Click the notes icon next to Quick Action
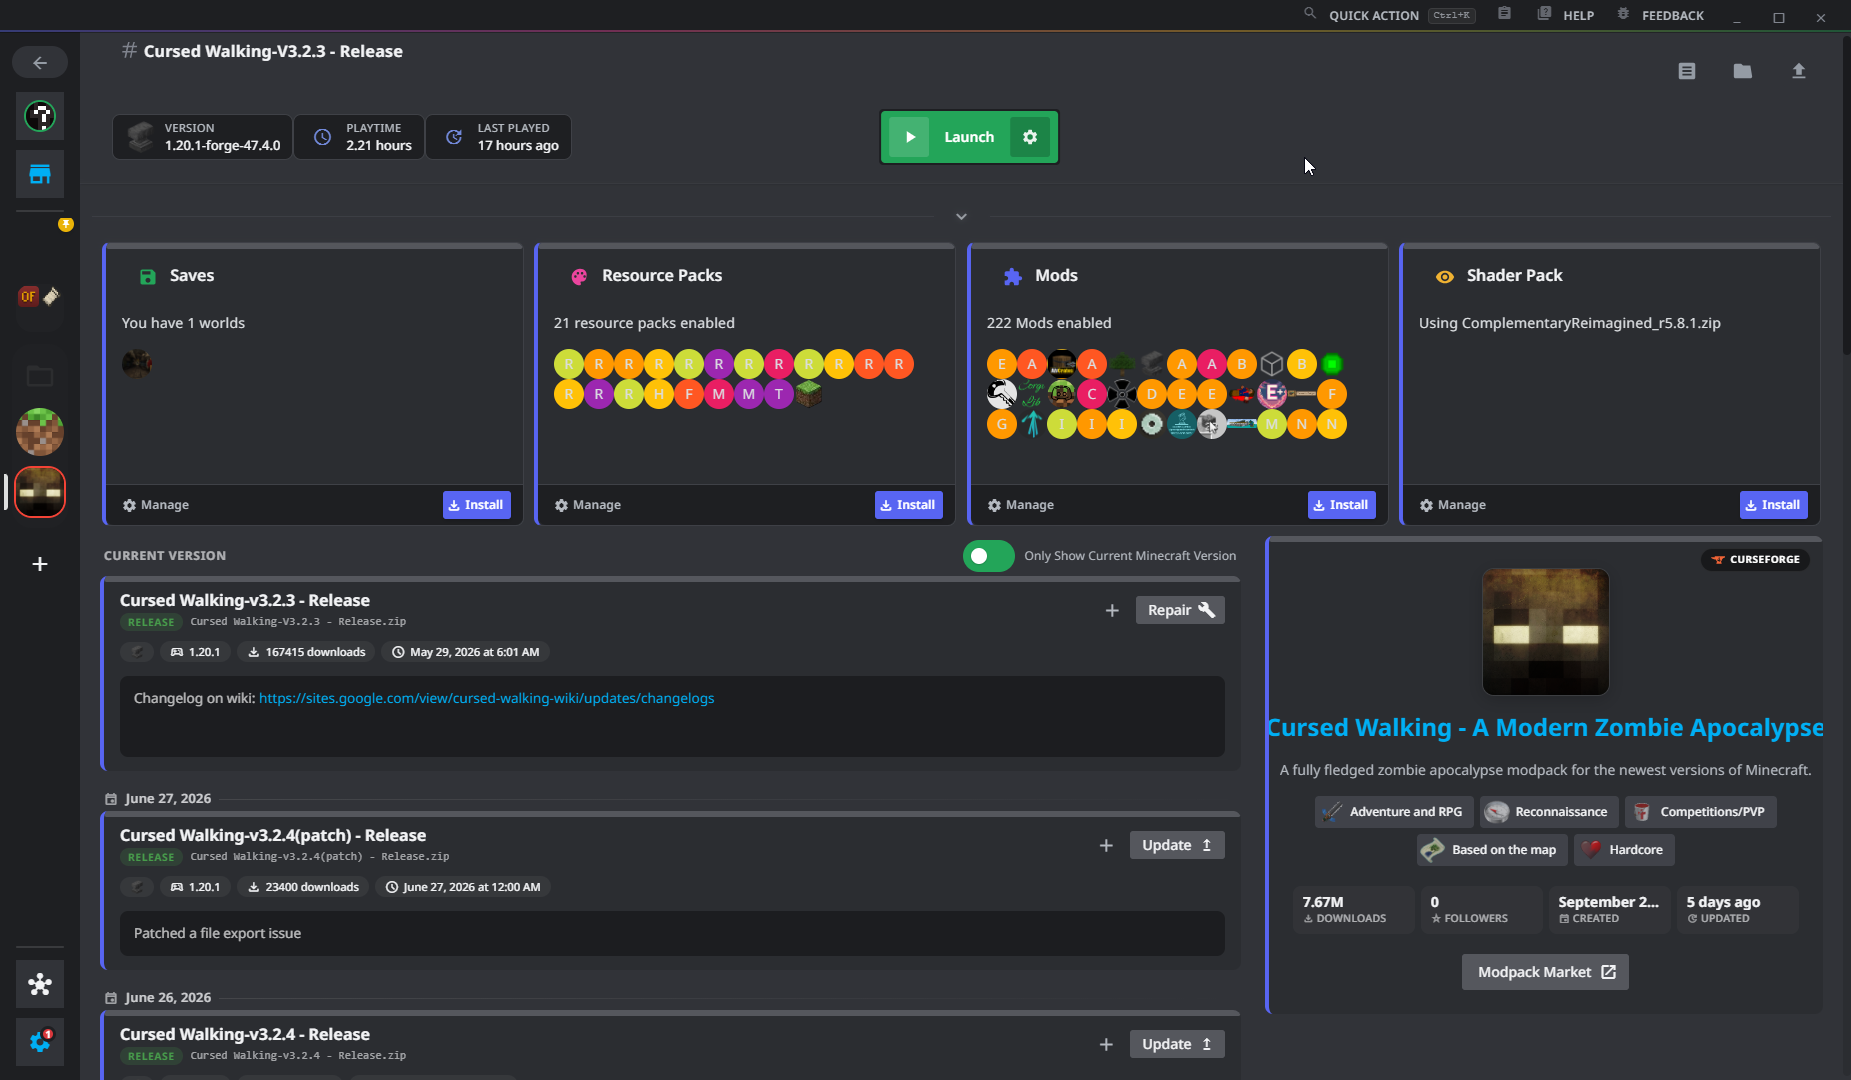The height and width of the screenshot is (1080, 1851). 1504,14
